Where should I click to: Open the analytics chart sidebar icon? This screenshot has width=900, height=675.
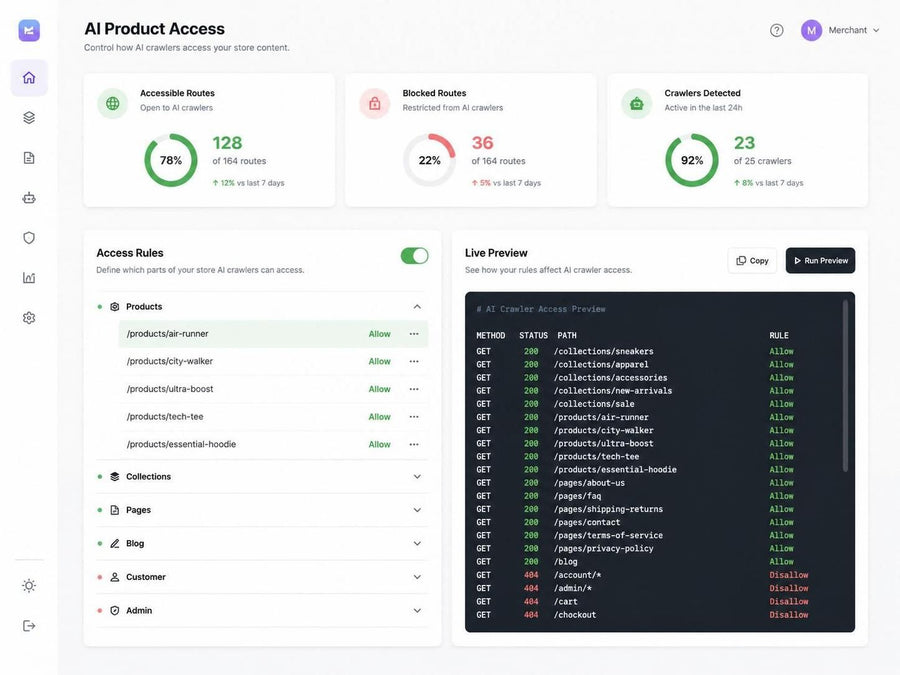29,278
